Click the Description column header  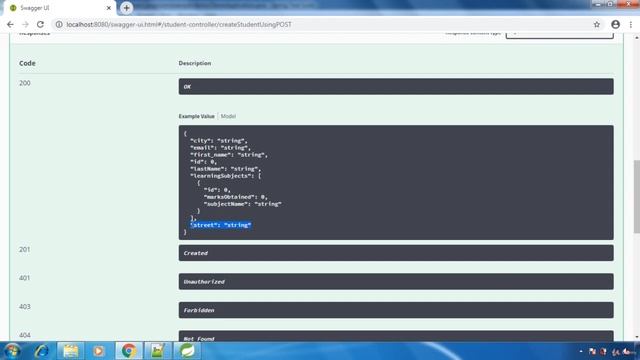click(x=195, y=63)
